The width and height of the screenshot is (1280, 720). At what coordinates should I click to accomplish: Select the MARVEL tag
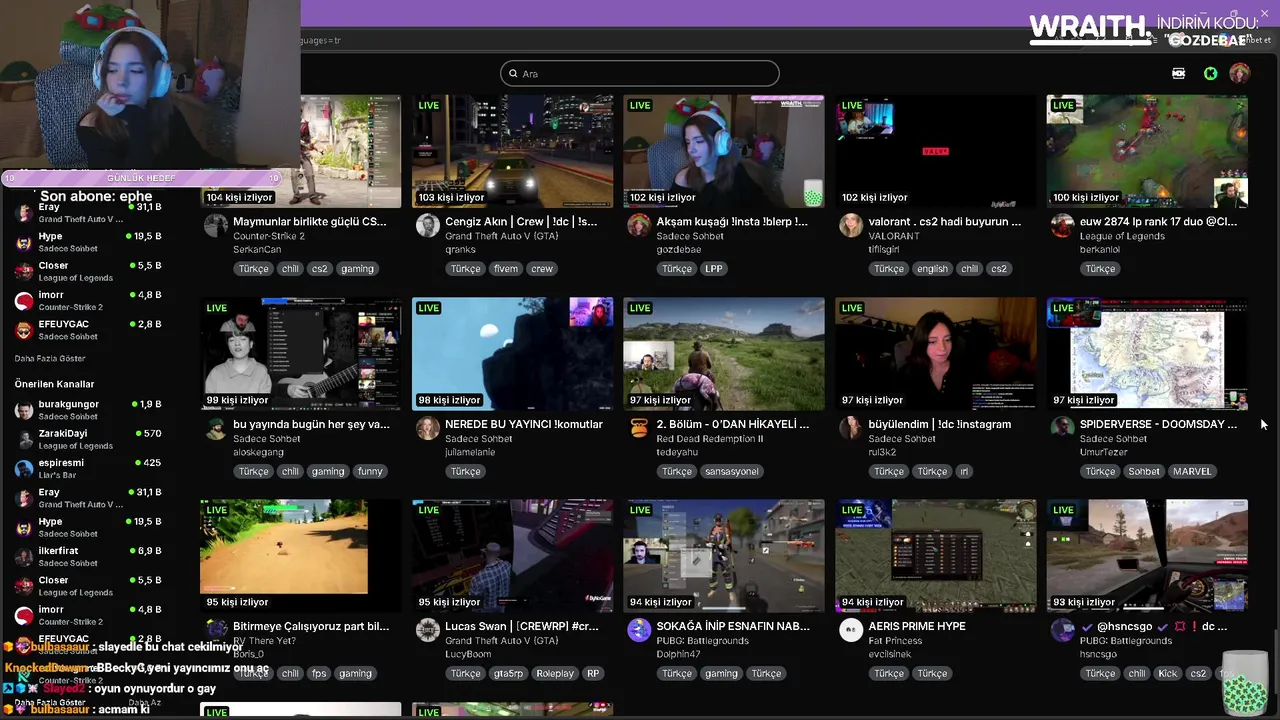tap(1192, 471)
